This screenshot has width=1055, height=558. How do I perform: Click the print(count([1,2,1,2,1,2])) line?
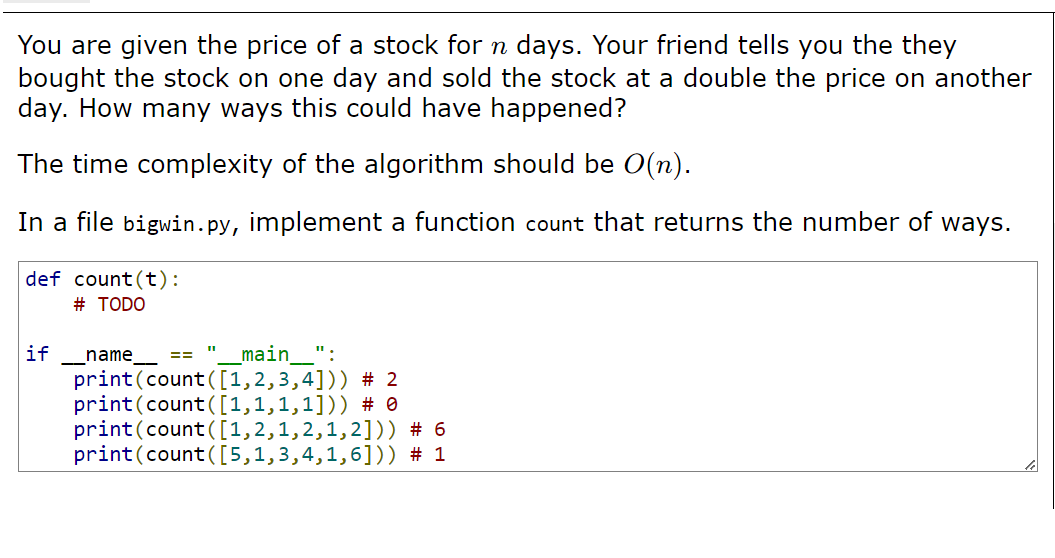(260, 429)
